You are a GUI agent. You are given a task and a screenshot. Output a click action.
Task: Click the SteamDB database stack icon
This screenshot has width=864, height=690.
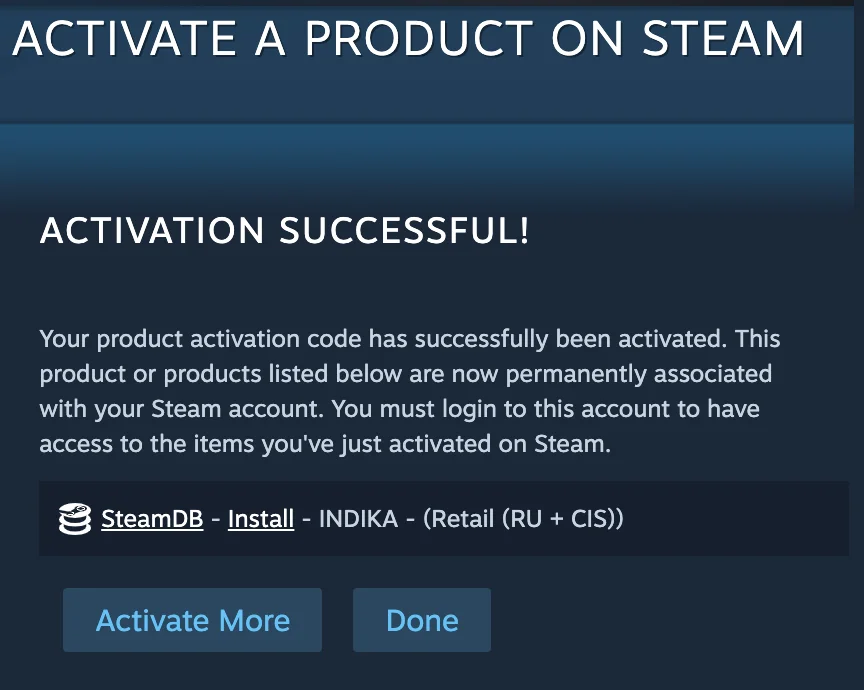pos(75,519)
